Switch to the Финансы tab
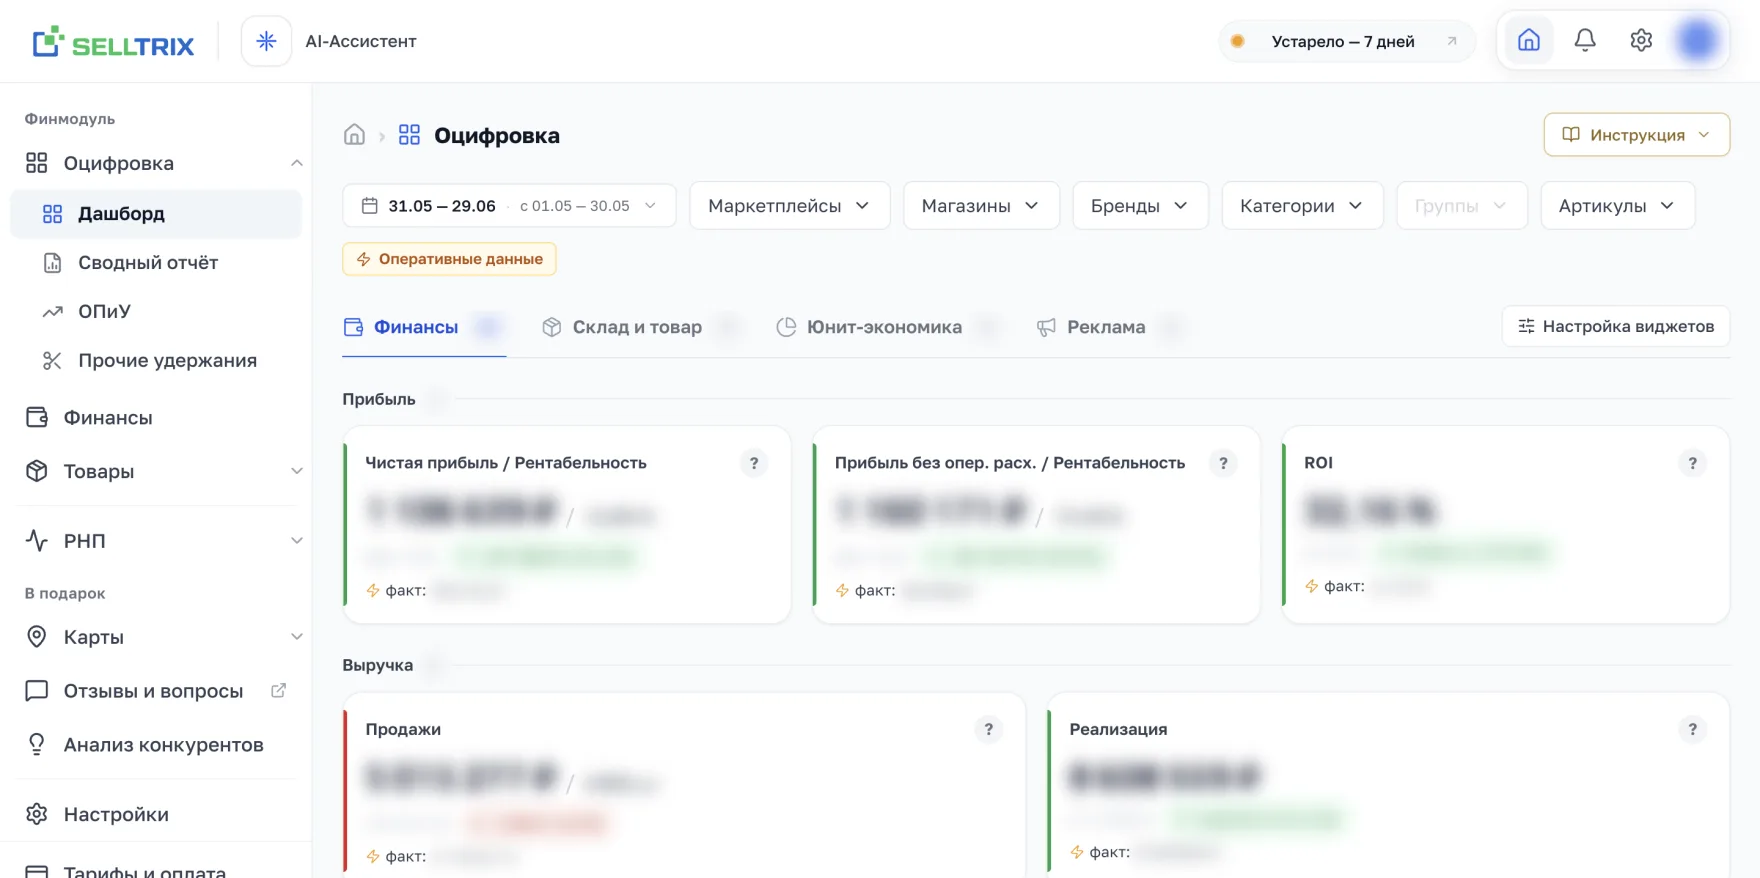 pyautogui.click(x=424, y=327)
